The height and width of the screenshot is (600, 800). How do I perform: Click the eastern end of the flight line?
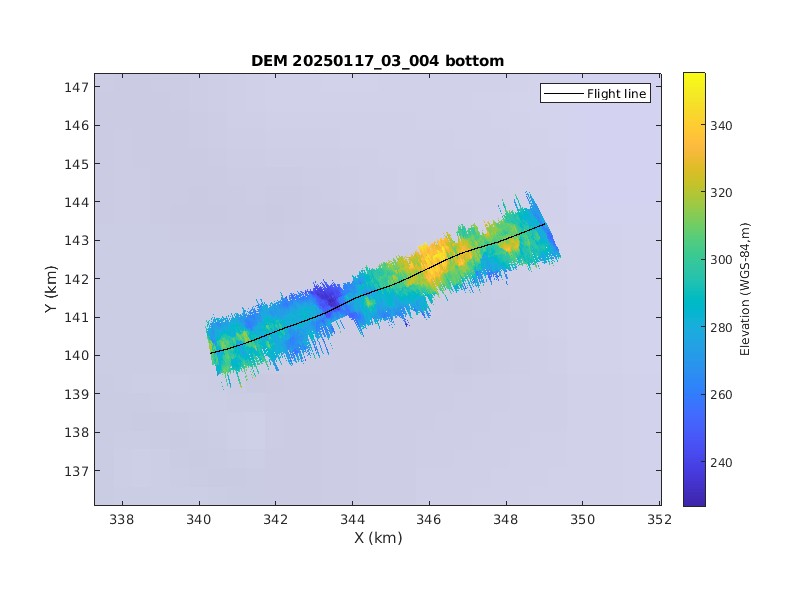pos(544,224)
